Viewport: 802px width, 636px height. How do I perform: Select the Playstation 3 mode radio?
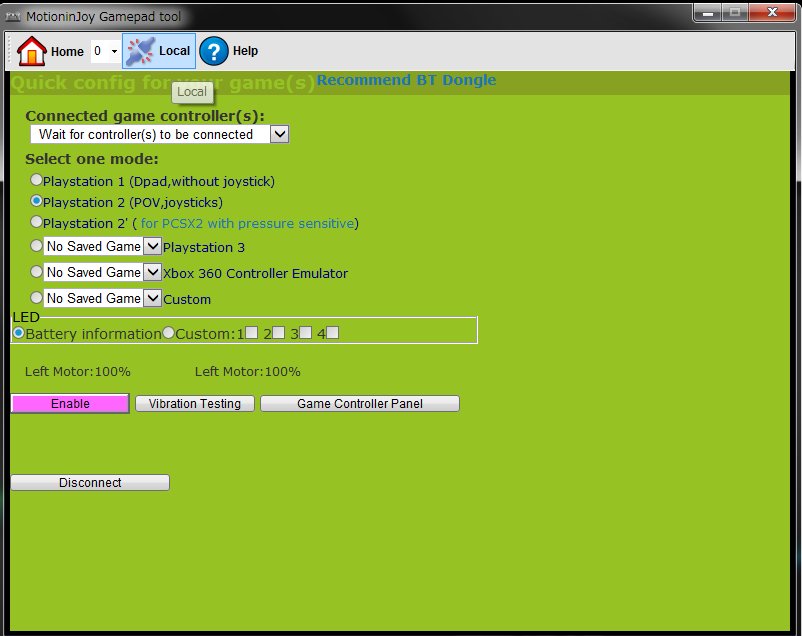click(36, 246)
